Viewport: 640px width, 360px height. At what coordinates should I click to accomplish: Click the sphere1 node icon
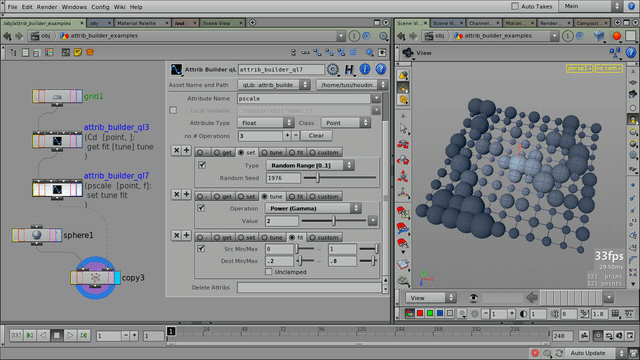pos(37,235)
